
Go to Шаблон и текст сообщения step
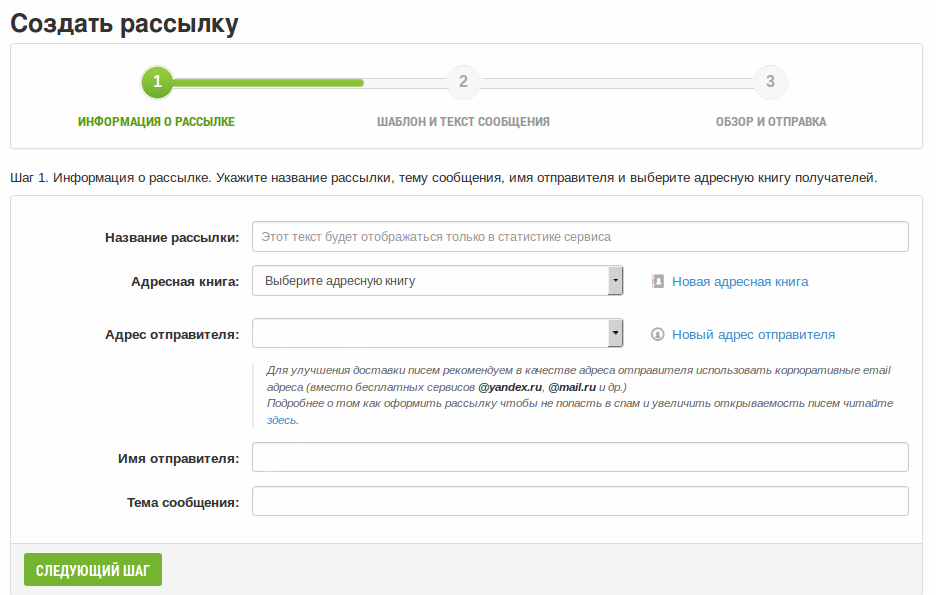463,122
